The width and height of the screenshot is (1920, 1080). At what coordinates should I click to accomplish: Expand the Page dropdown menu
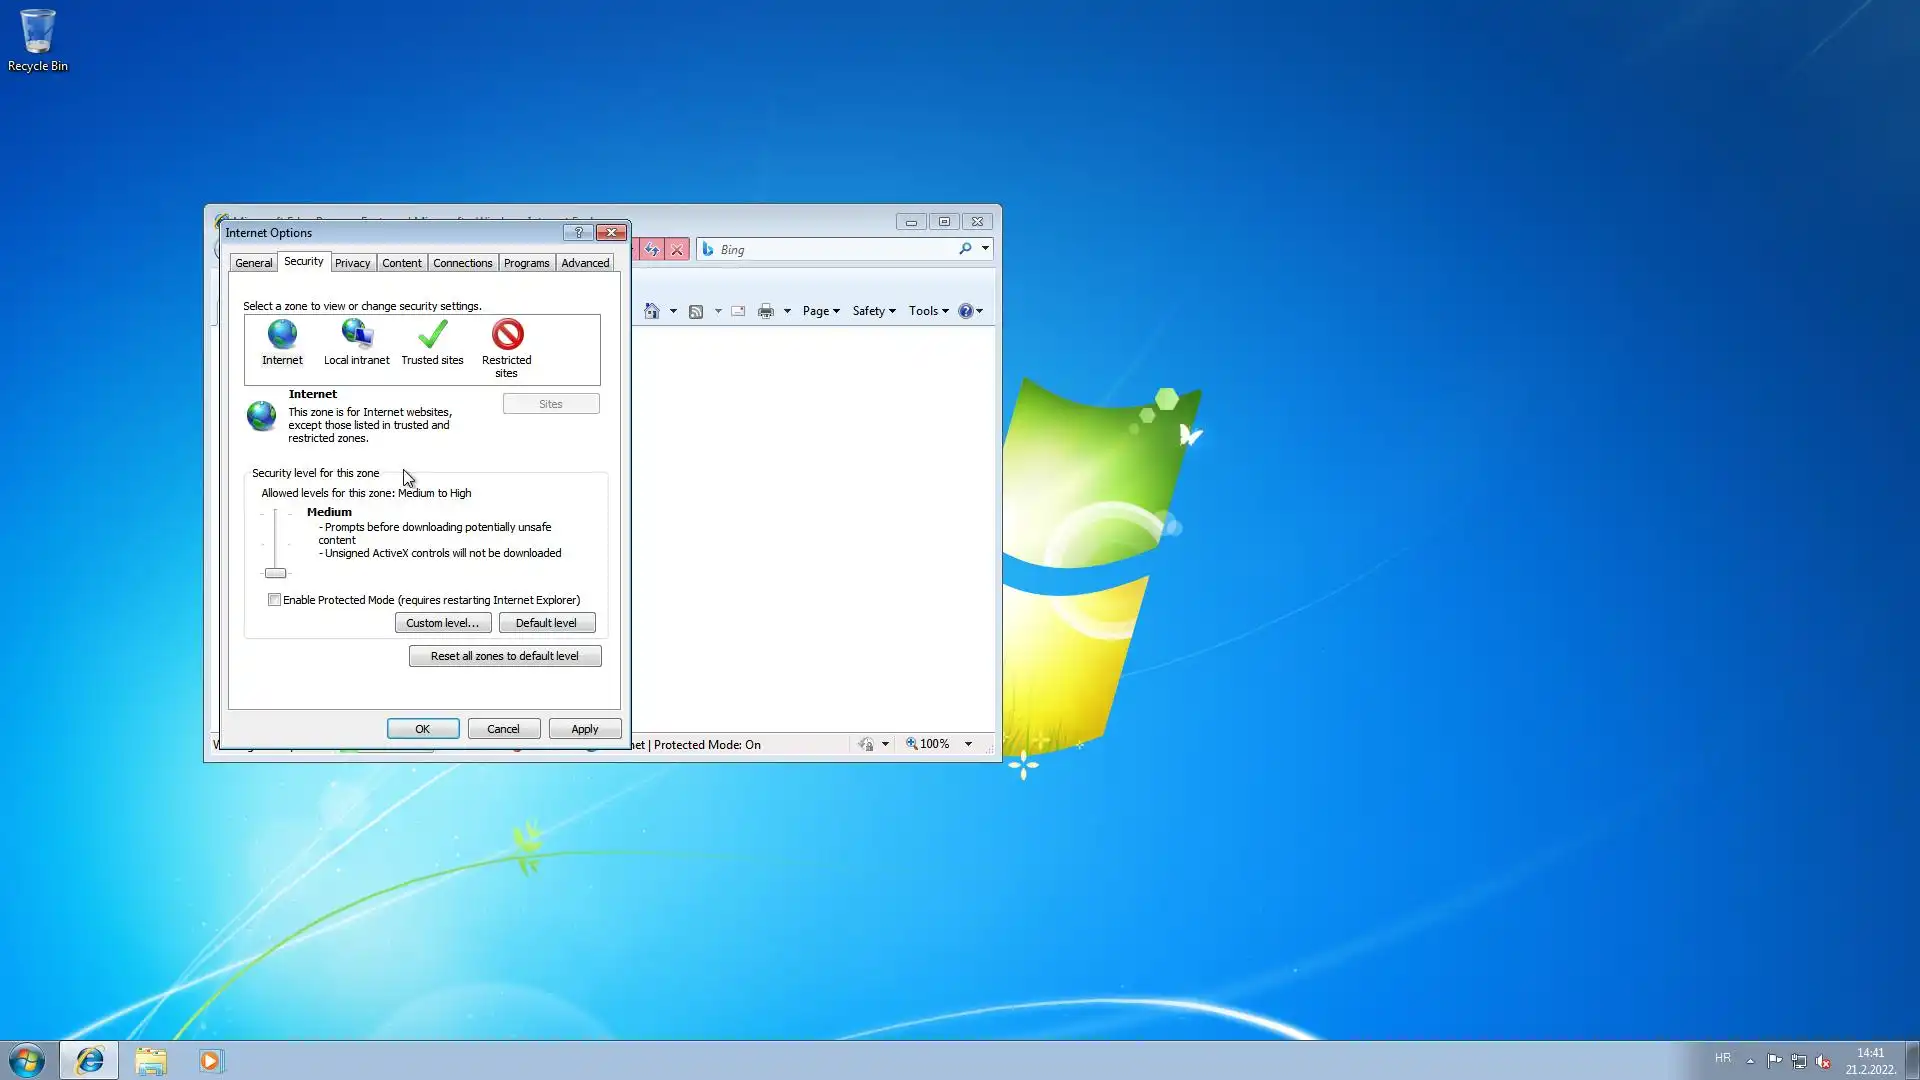[x=821, y=311]
